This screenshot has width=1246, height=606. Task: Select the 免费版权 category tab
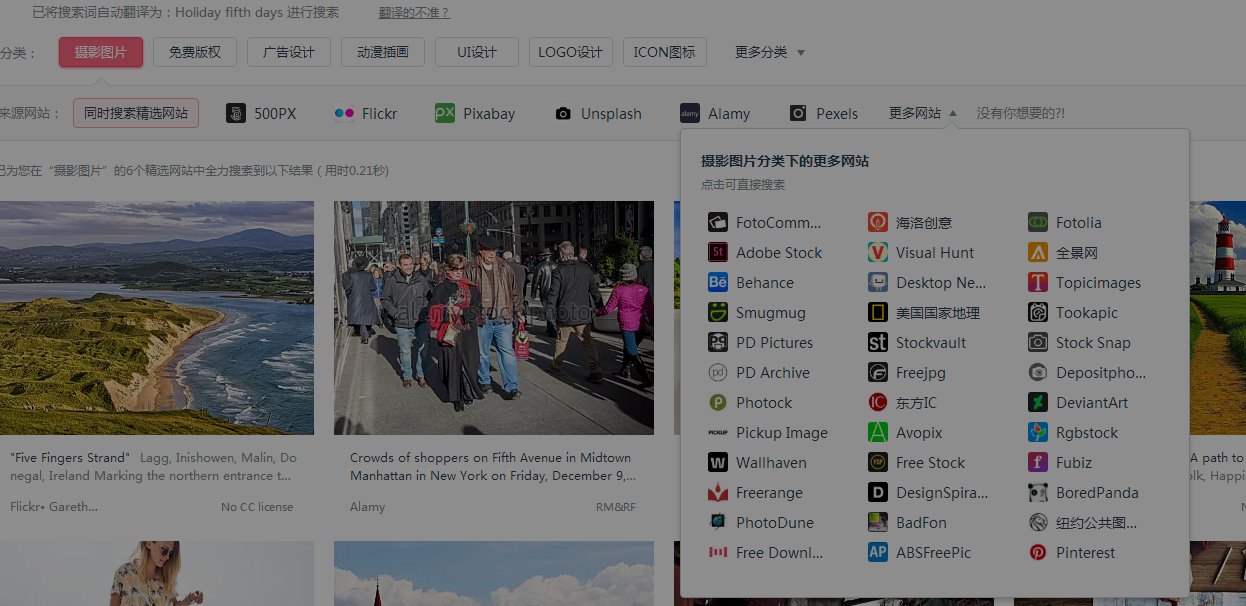[x=195, y=52]
